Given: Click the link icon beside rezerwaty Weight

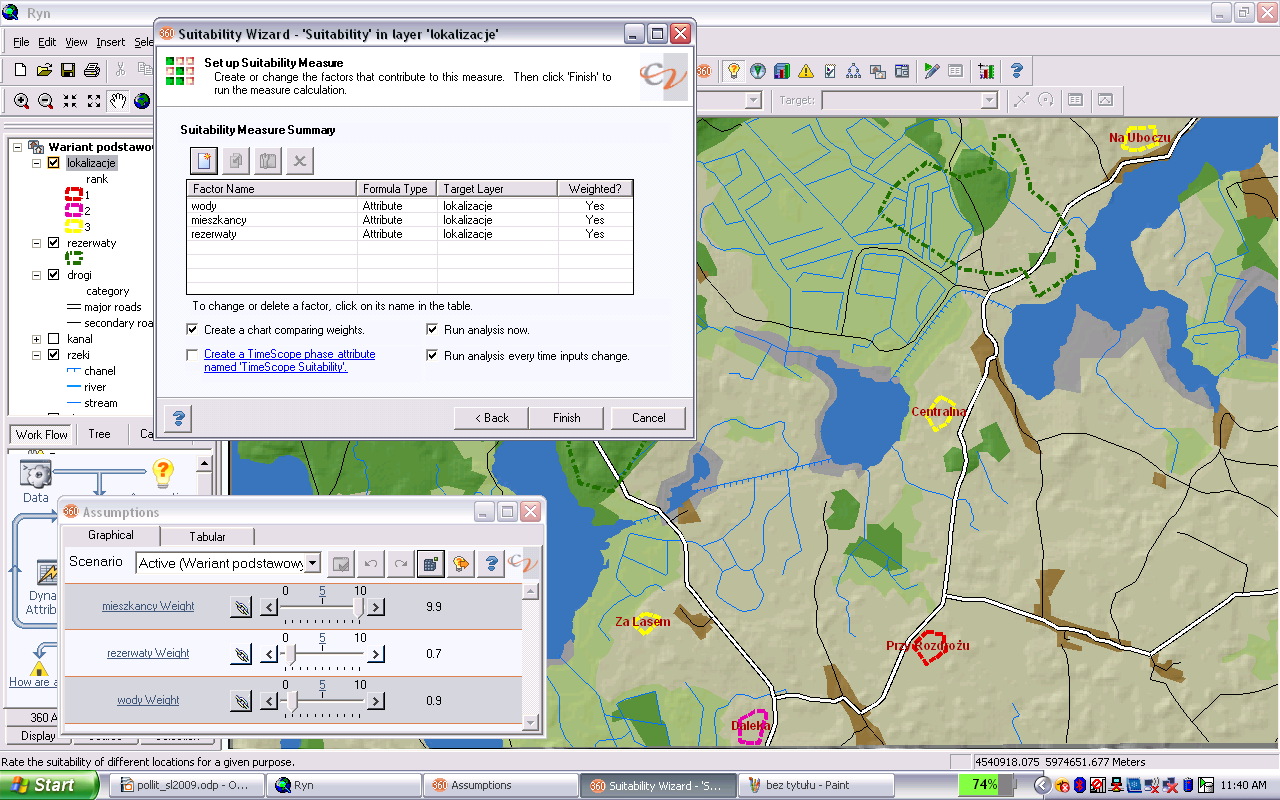Looking at the screenshot, I should pyautogui.click(x=240, y=654).
